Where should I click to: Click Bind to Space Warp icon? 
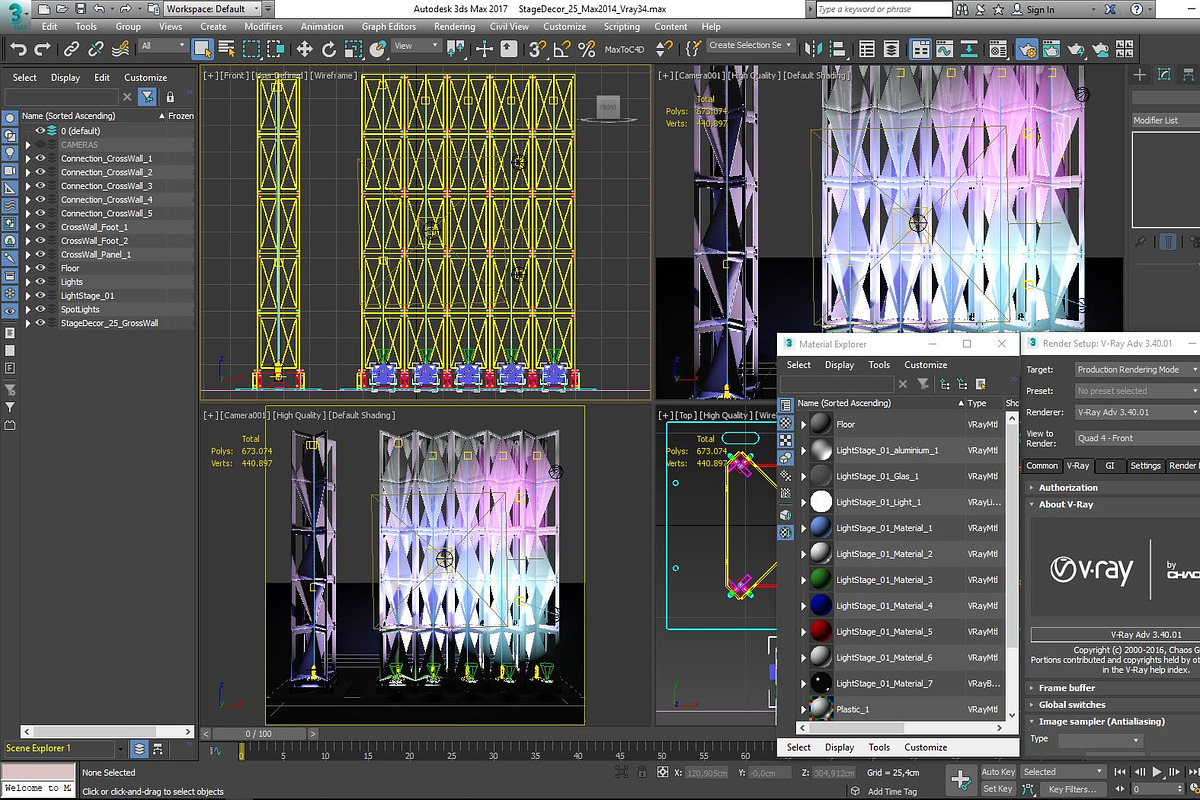(121, 48)
